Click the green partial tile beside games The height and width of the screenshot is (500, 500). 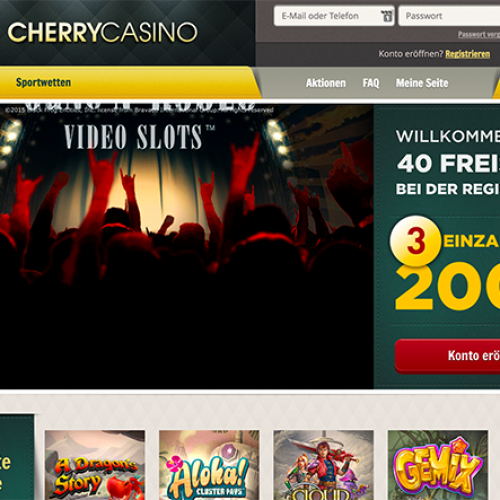17,457
